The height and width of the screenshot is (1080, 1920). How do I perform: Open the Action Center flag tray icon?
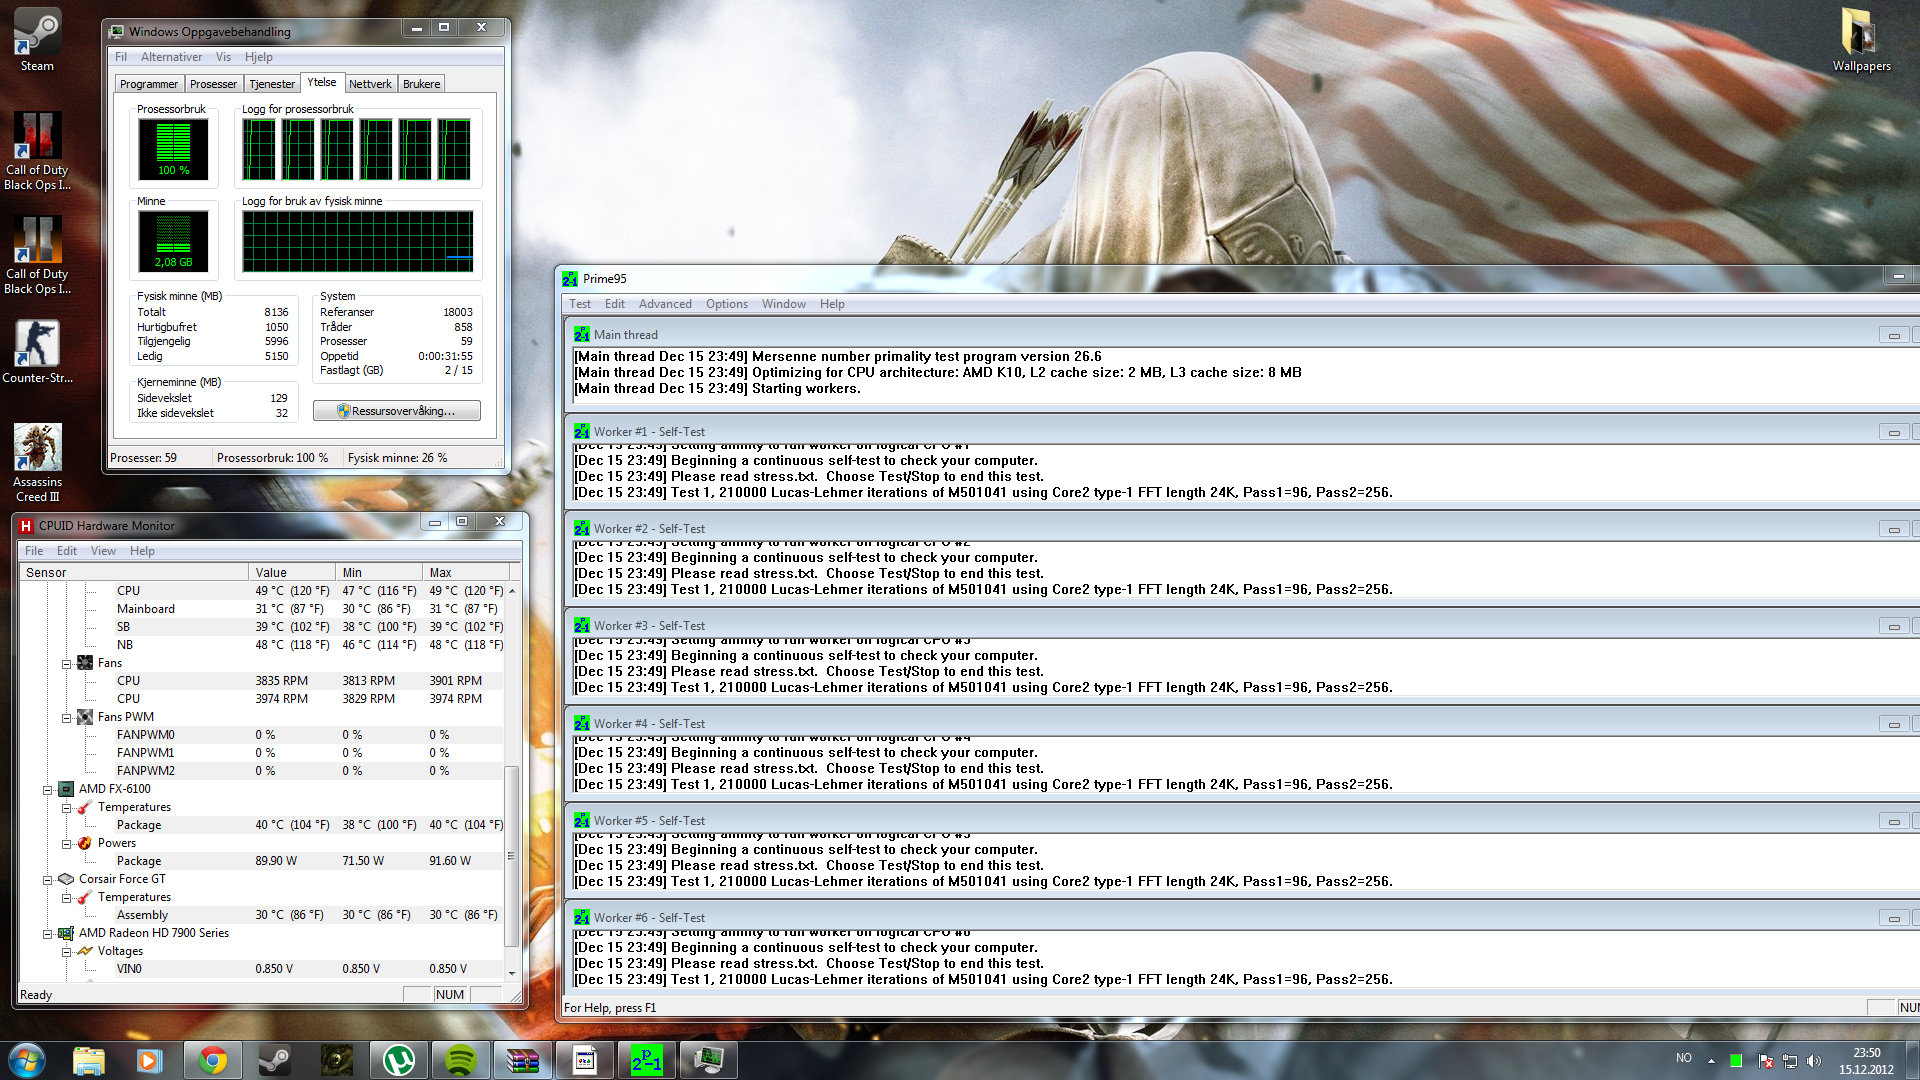pyautogui.click(x=1765, y=1061)
